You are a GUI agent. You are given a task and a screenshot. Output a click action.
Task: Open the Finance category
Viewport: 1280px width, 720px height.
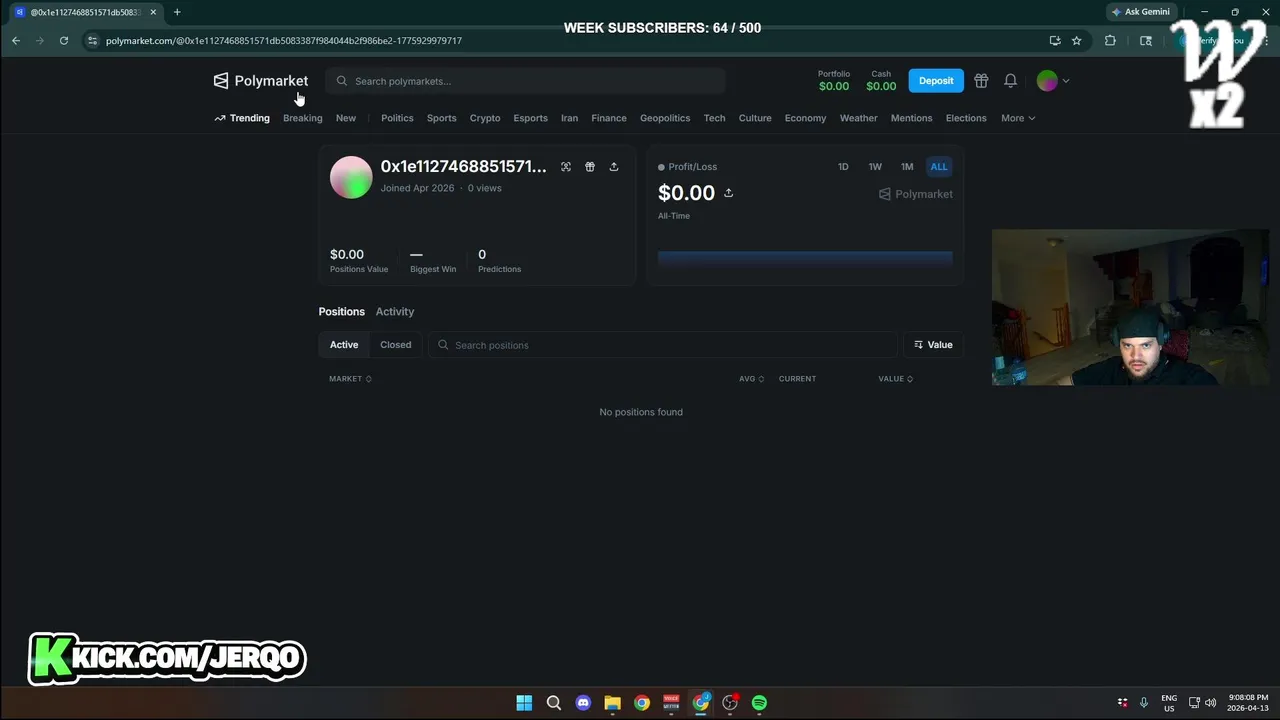[x=609, y=118]
